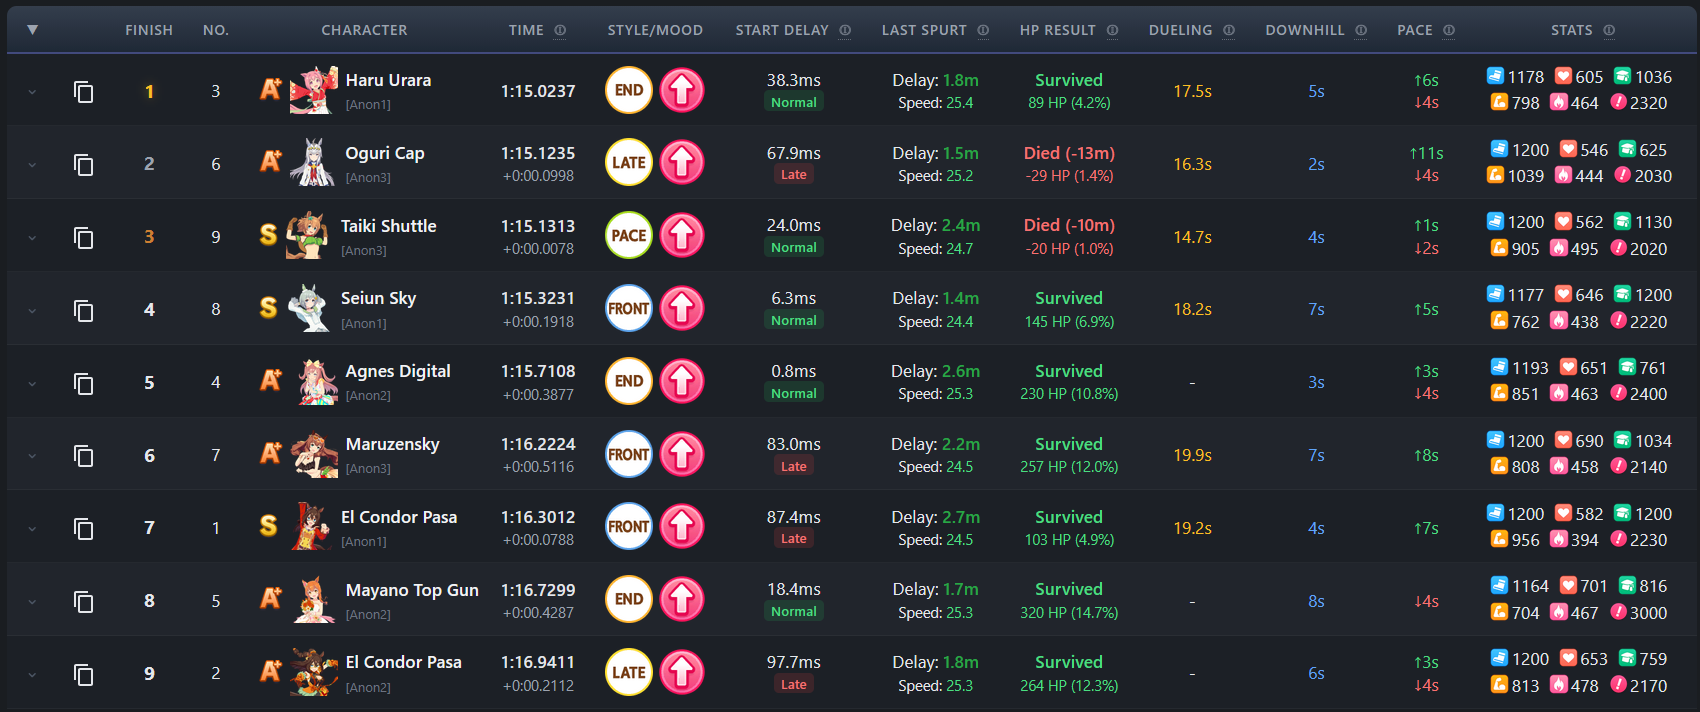This screenshot has height=712, width=1700.
Task: Click time value 1:15.0237
Action: (538, 91)
